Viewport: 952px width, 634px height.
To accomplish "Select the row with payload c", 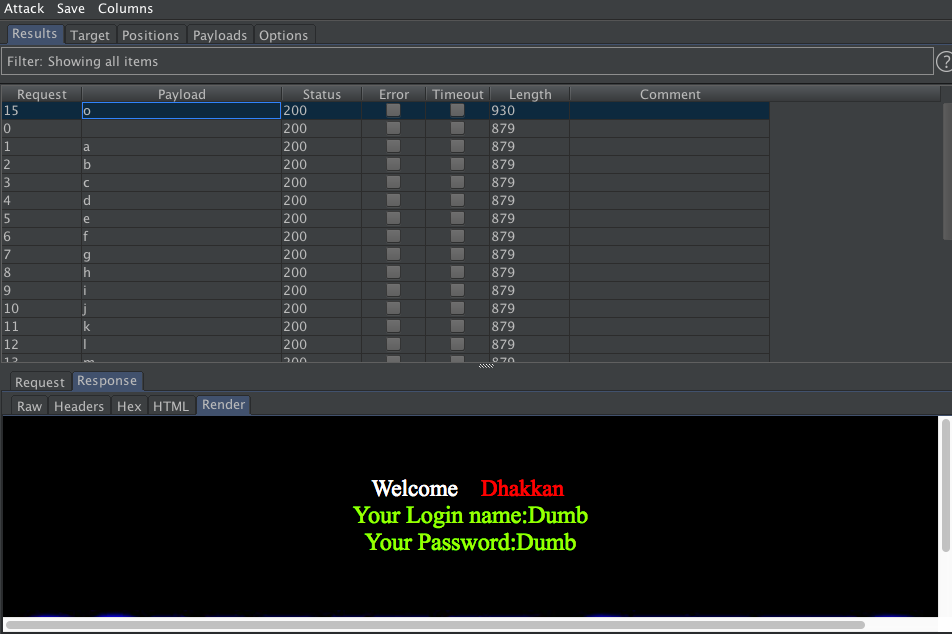I will pyautogui.click(x=386, y=182).
